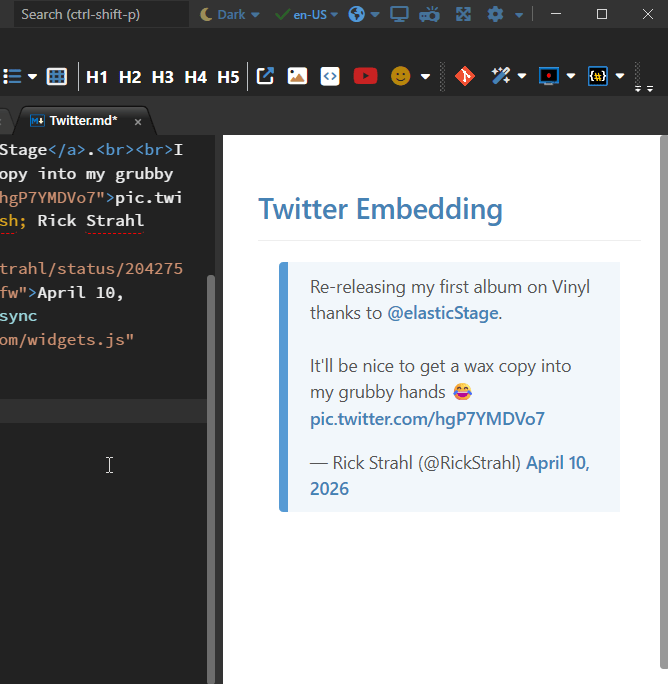The image size is (668, 684).
Task: Click 'Re-releasing my first album' preview text
Action: (416, 287)
